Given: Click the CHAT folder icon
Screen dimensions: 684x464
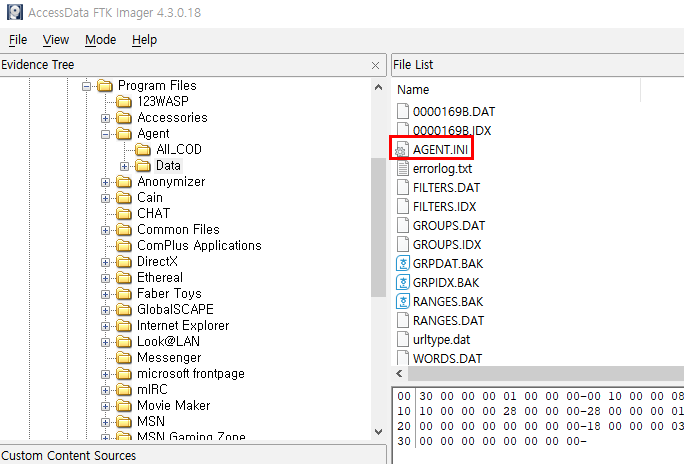Looking at the screenshot, I should [124, 214].
